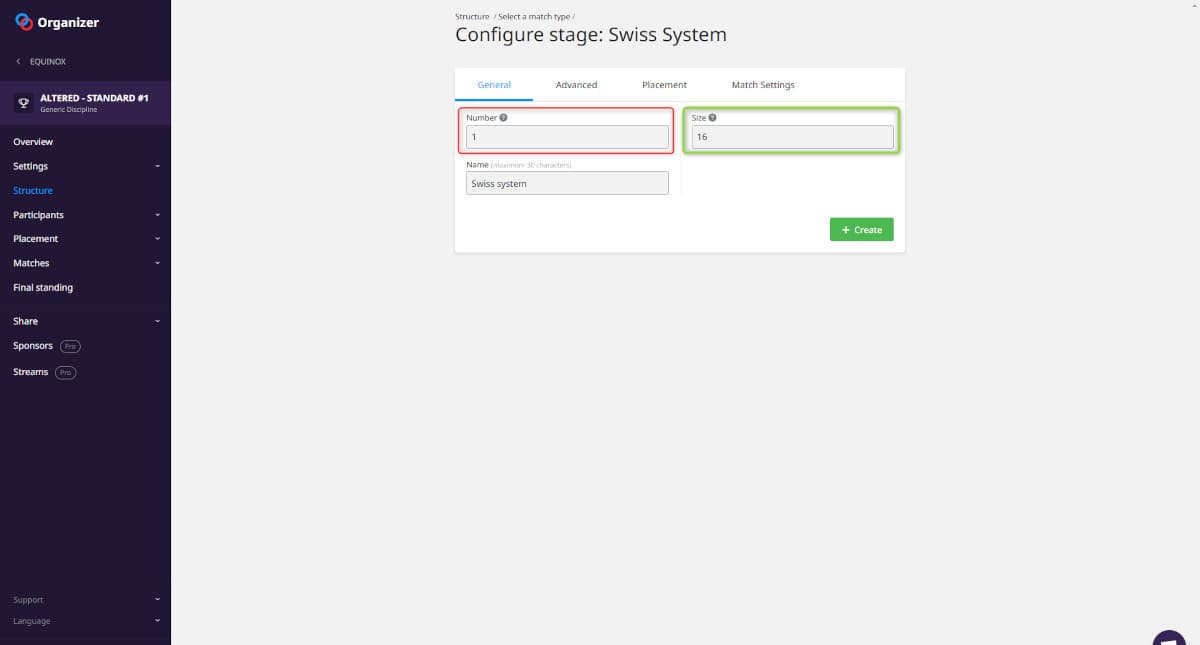Switch to the Placement tab

click(664, 85)
